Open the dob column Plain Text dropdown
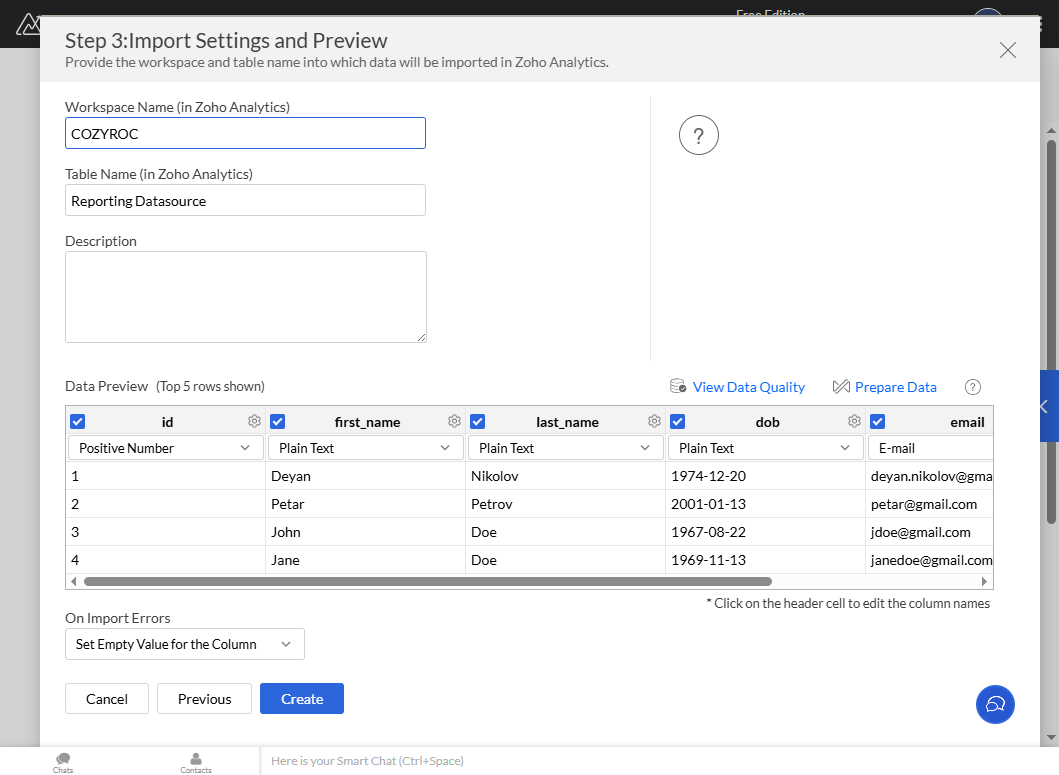 765,448
